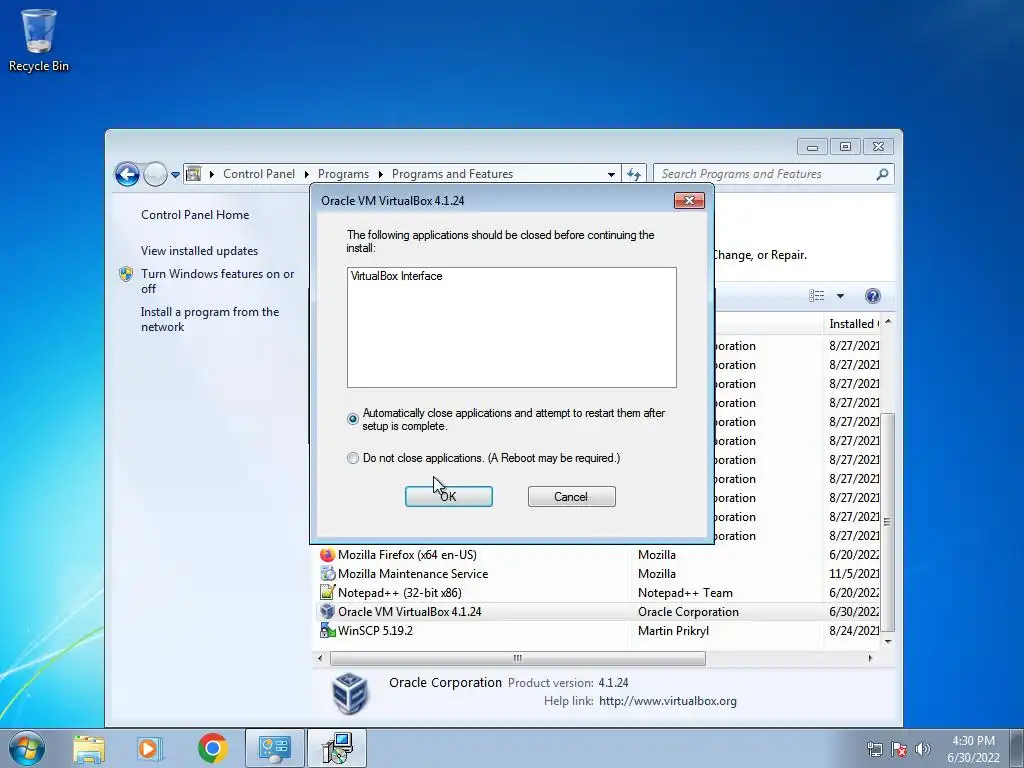
Task: Switch to the installer taskbar button
Action: click(337, 748)
